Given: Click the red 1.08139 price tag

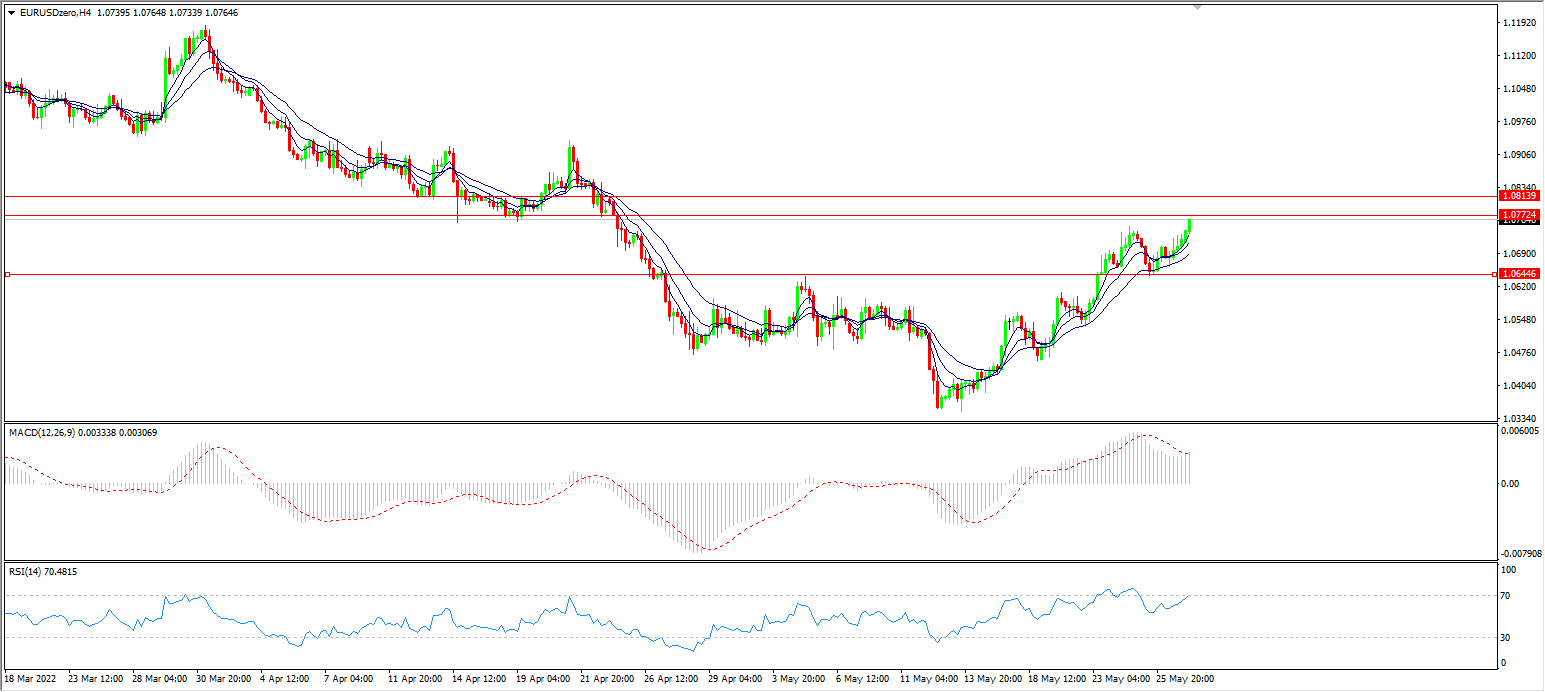Looking at the screenshot, I should point(1519,196).
